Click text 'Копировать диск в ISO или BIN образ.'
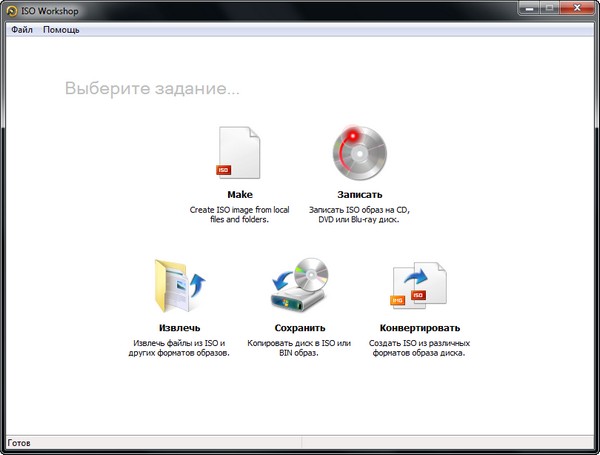The height and width of the screenshot is (455, 600). tap(299, 348)
